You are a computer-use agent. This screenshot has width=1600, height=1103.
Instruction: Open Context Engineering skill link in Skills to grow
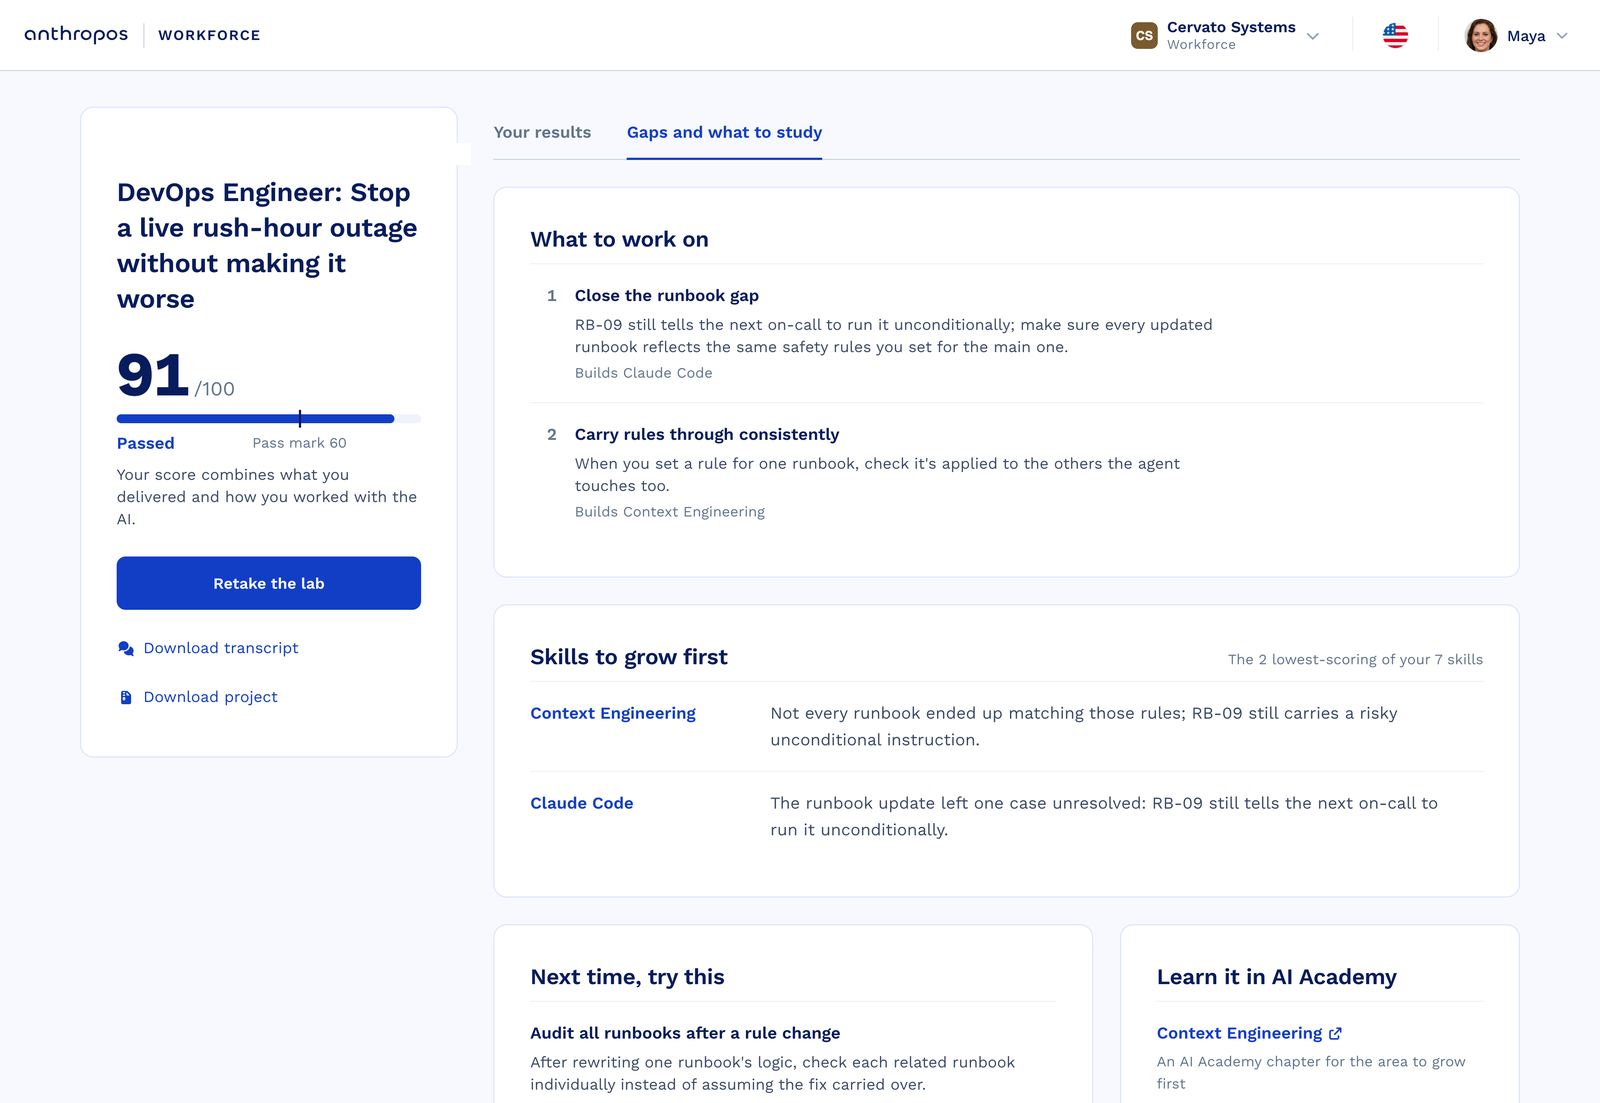(613, 713)
